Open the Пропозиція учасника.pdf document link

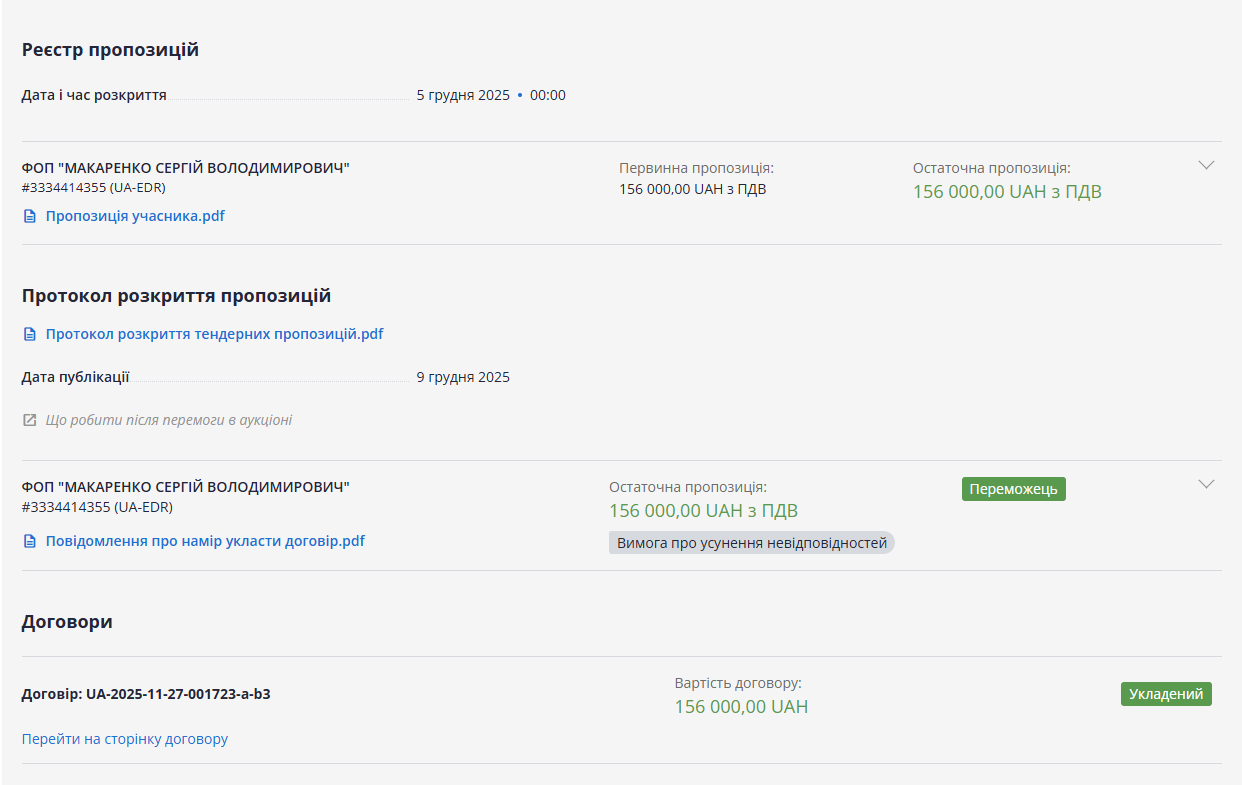click(135, 216)
